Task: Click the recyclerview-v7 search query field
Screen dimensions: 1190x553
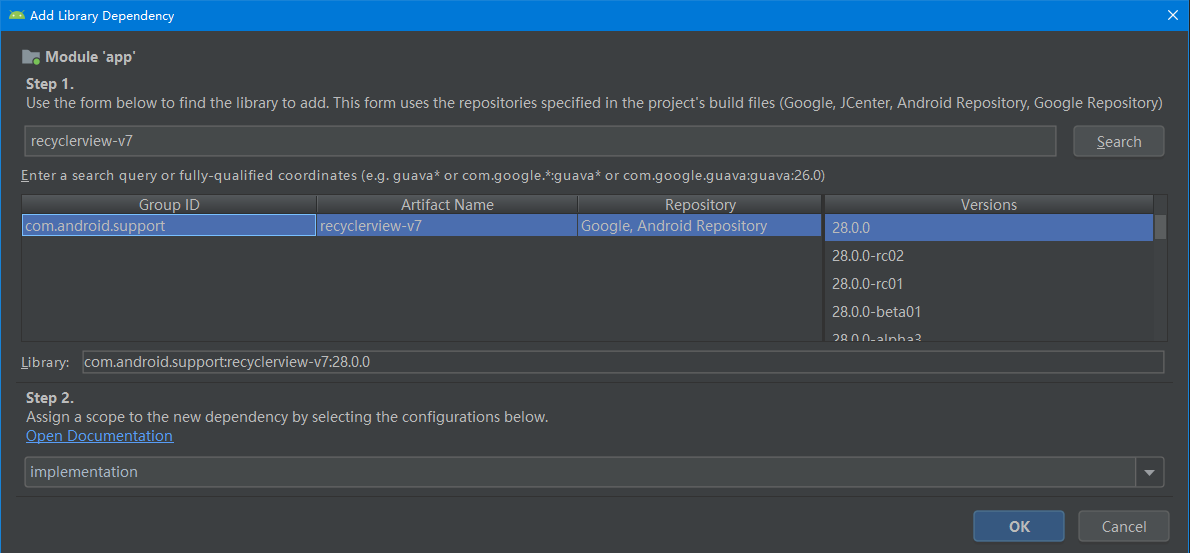Action: (540, 142)
